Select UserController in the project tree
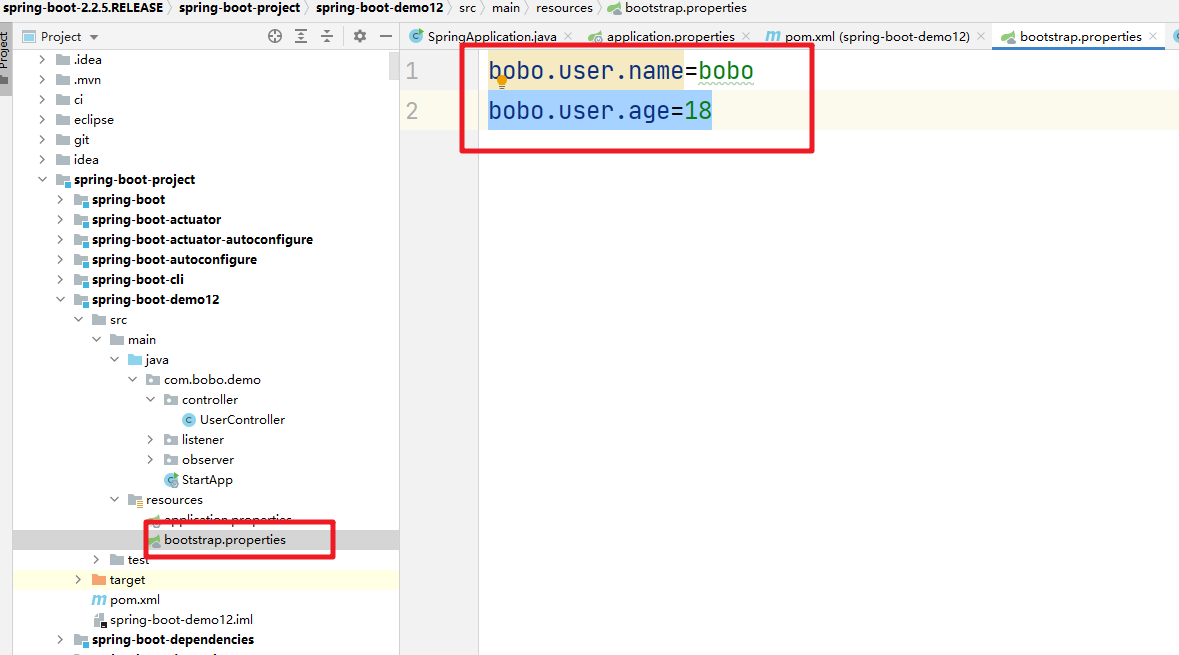This screenshot has height=655, width=1179. tap(242, 420)
